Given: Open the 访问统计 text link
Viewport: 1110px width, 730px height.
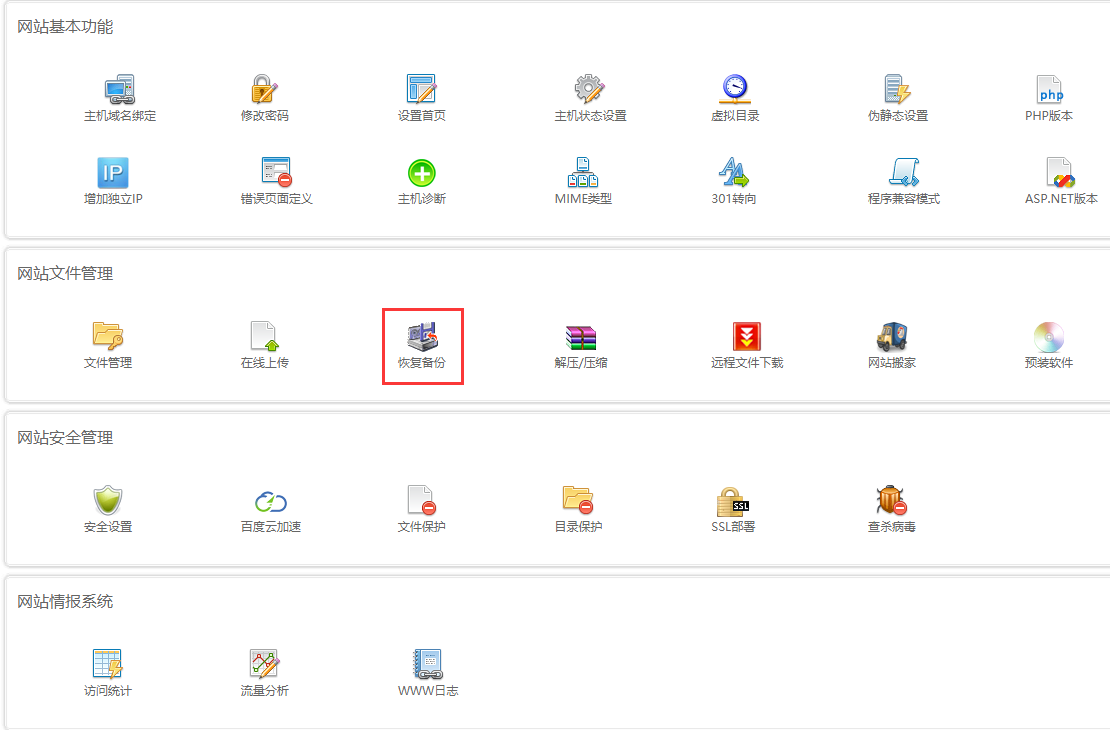Looking at the screenshot, I should 107,691.
